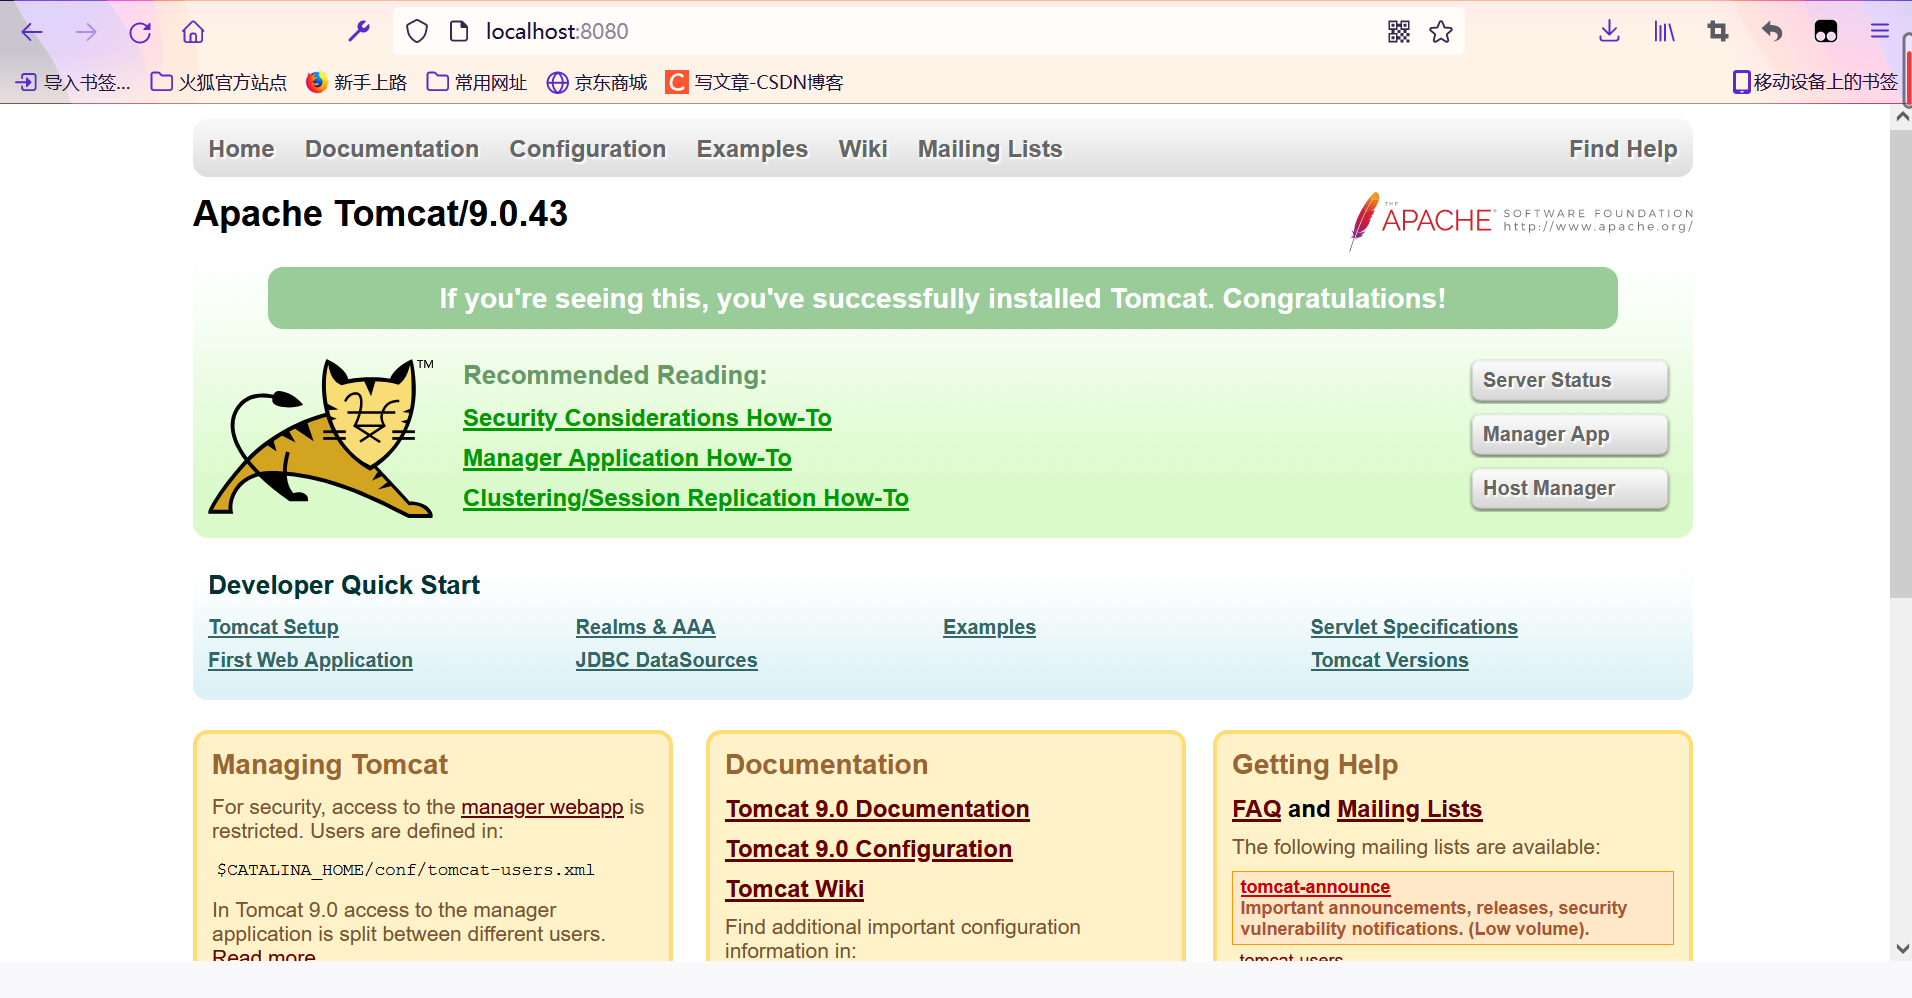Click the scrollbar up arrow
This screenshot has width=1912, height=998.
tap(1902, 116)
